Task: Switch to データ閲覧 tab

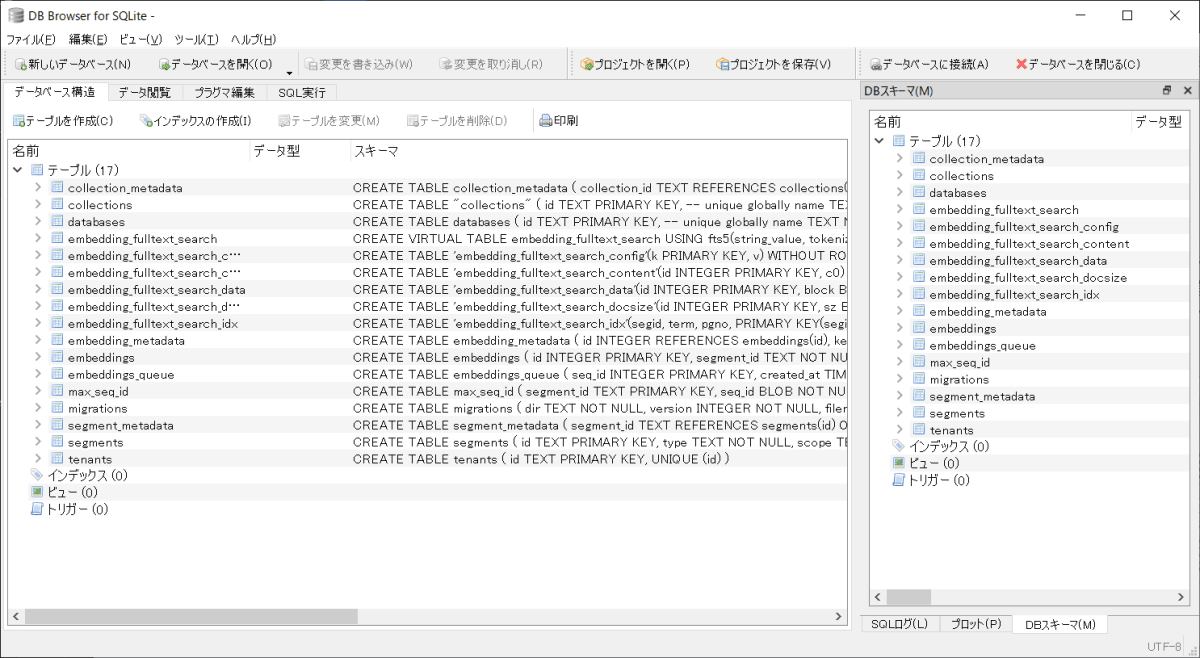Action: click(x=144, y=92)
